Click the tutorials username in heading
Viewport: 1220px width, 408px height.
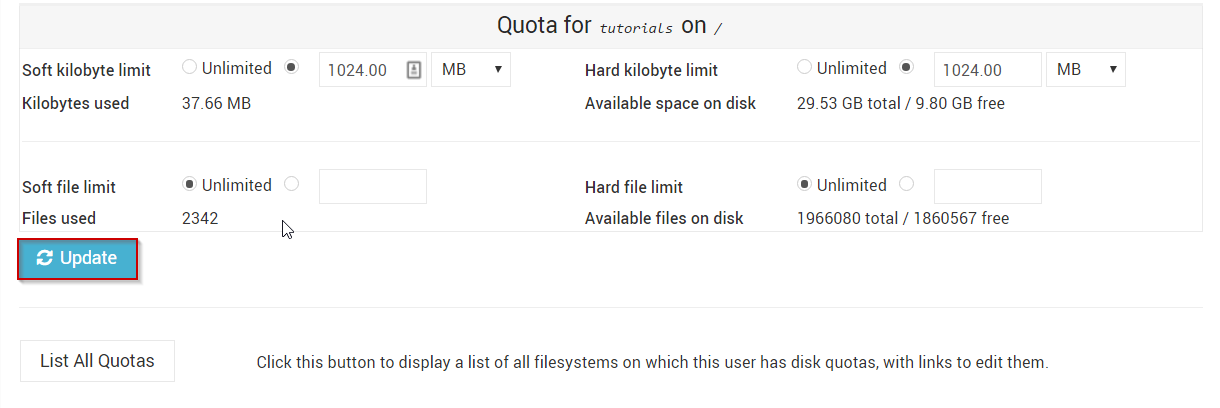(x=636, y=28)
